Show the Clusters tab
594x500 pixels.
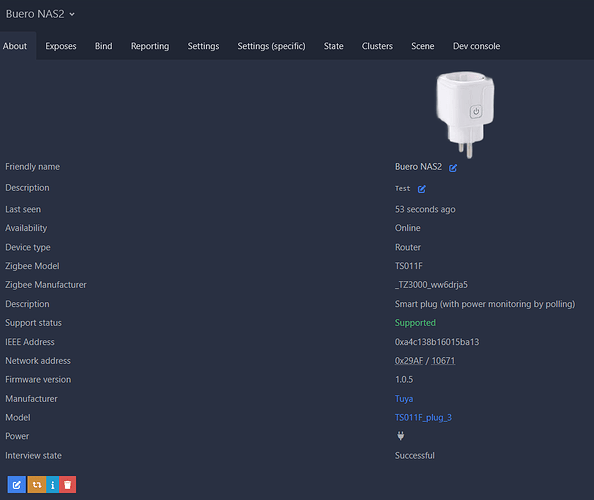[377, 46]
